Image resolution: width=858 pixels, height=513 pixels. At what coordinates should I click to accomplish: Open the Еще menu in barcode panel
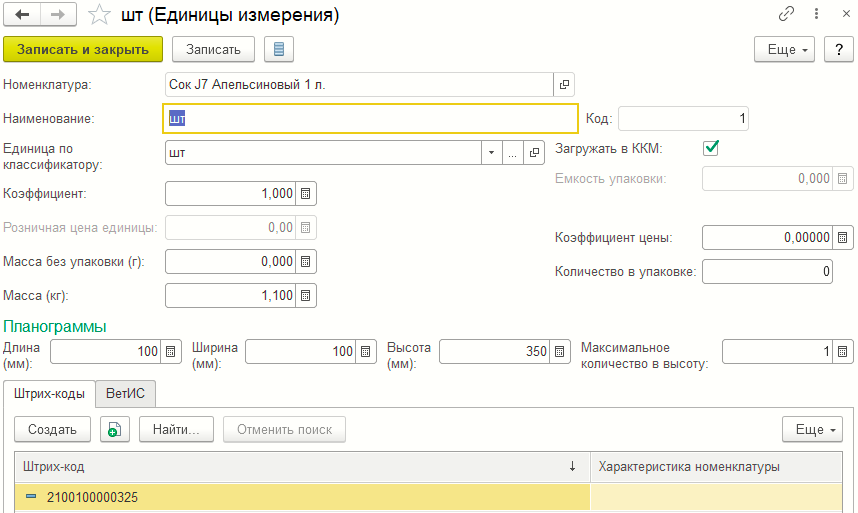pos(813,429)
